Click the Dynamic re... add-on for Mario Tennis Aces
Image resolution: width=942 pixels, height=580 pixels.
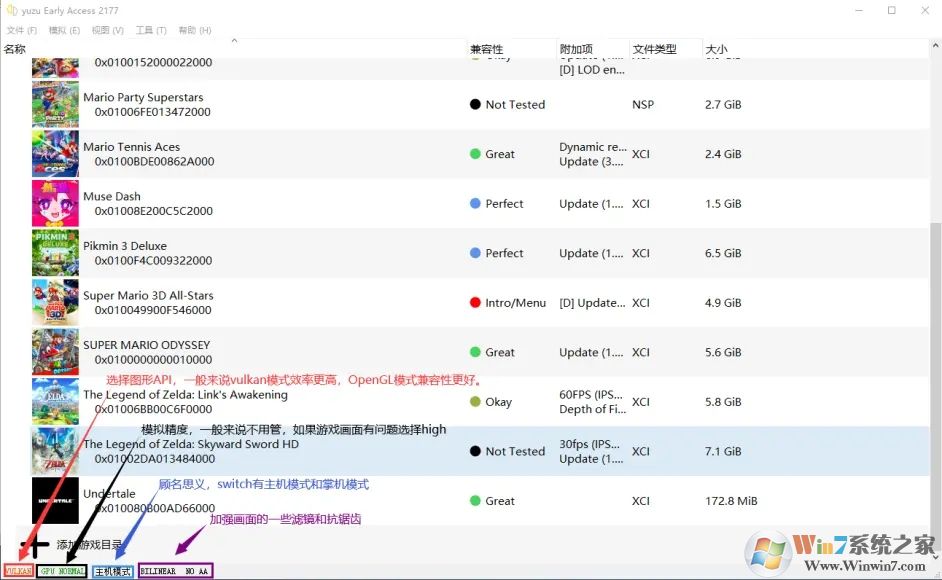point(593,147)
